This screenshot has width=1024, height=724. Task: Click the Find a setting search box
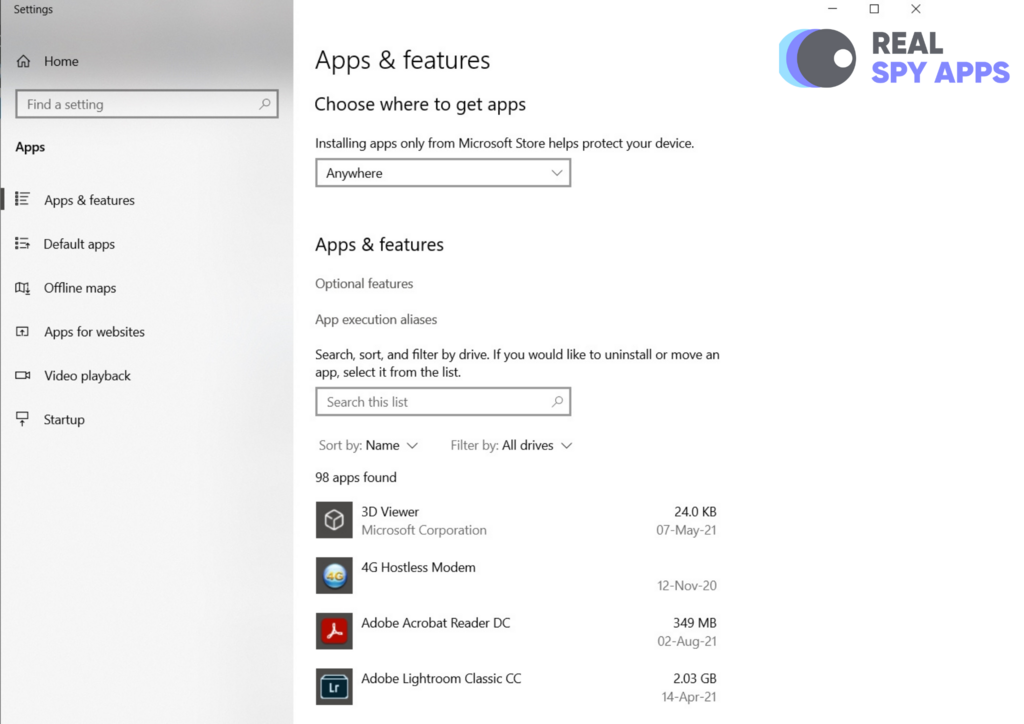pyautogui.click(x=147, y=104)
